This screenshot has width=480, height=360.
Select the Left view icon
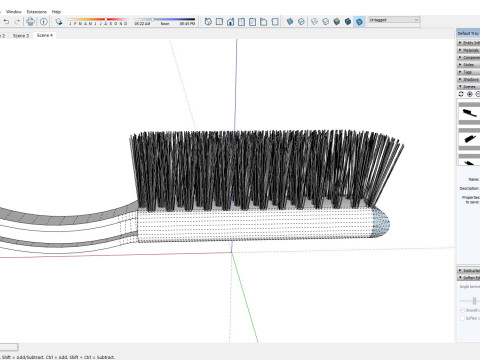click(x=264, y=22)
